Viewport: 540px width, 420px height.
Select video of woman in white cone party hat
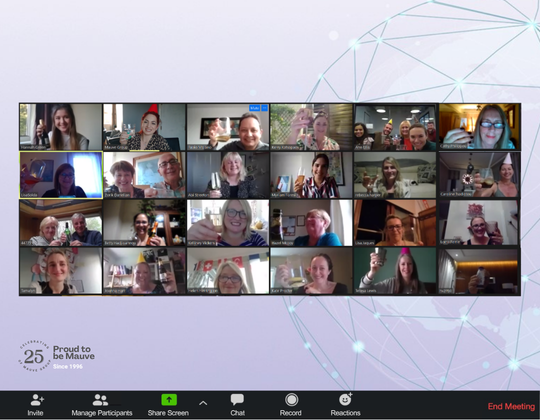pyautogui.click(x=479, y=175)
